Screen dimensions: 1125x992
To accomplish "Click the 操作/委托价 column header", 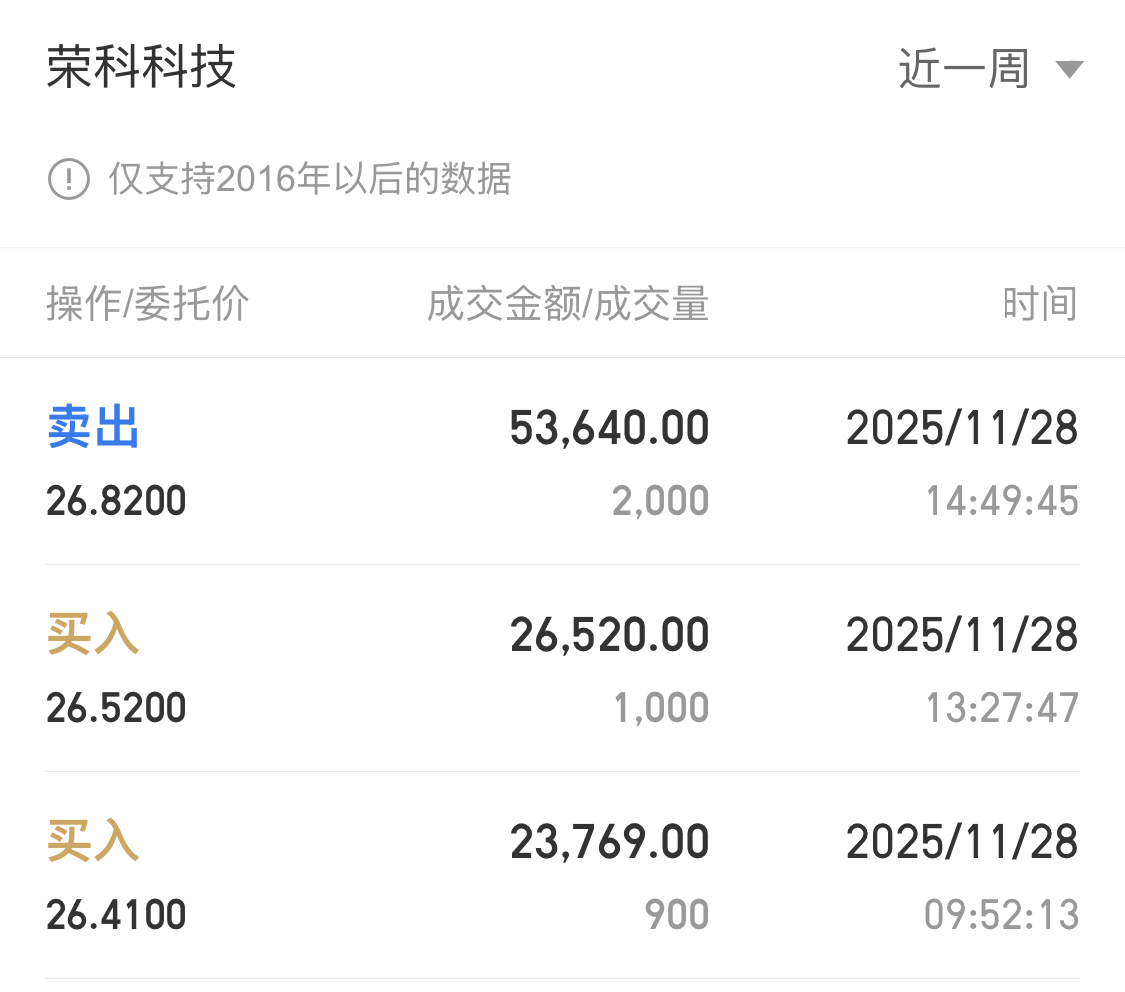I will point(147,304).
